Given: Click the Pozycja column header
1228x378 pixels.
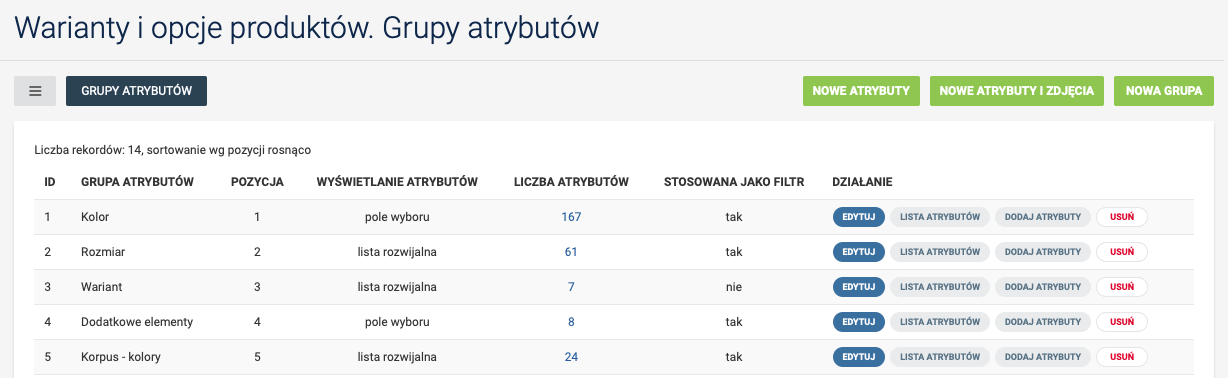Looking at the screenshot, I should click(257, 182).
